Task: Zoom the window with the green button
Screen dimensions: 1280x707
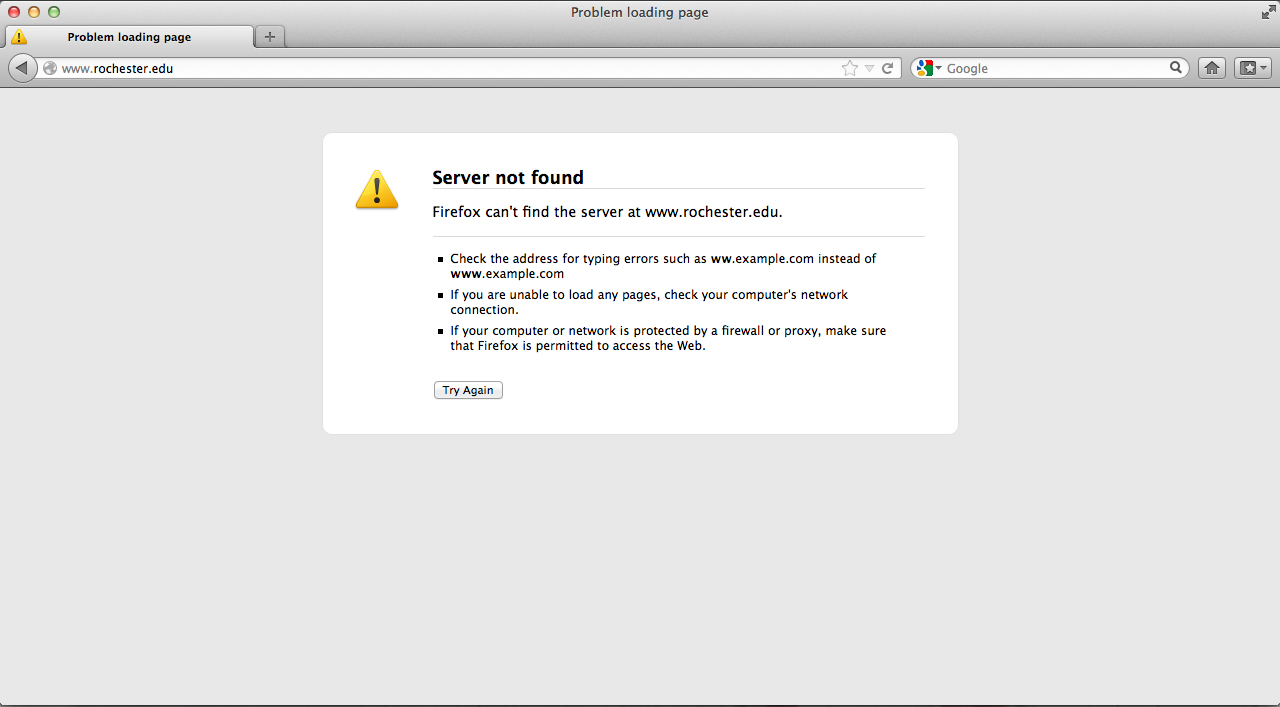Action: coord(54,12)
